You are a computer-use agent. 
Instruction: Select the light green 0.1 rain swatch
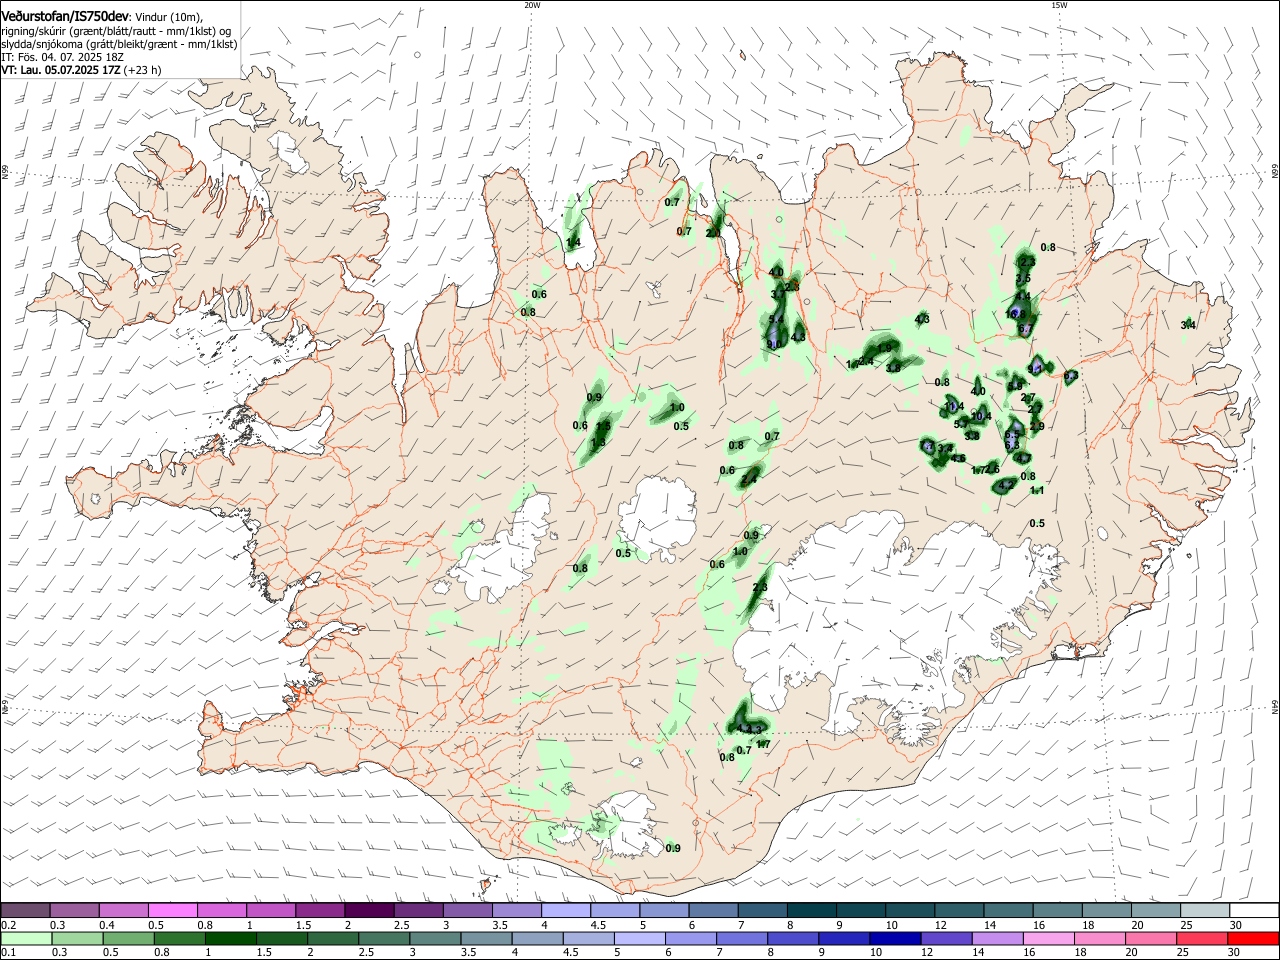coord(25,939)
